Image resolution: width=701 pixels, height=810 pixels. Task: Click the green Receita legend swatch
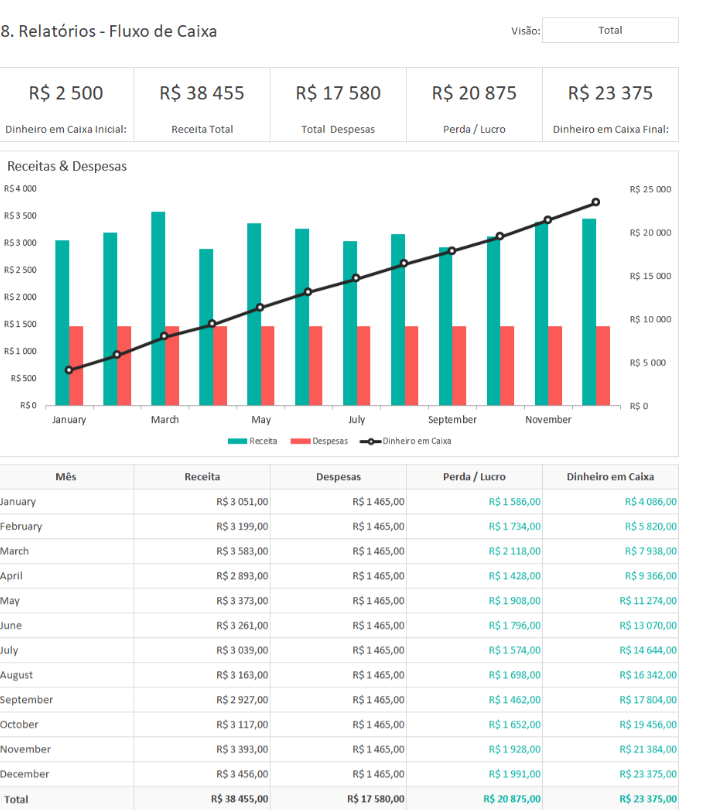pyautogui.click(x=237, y=441)
